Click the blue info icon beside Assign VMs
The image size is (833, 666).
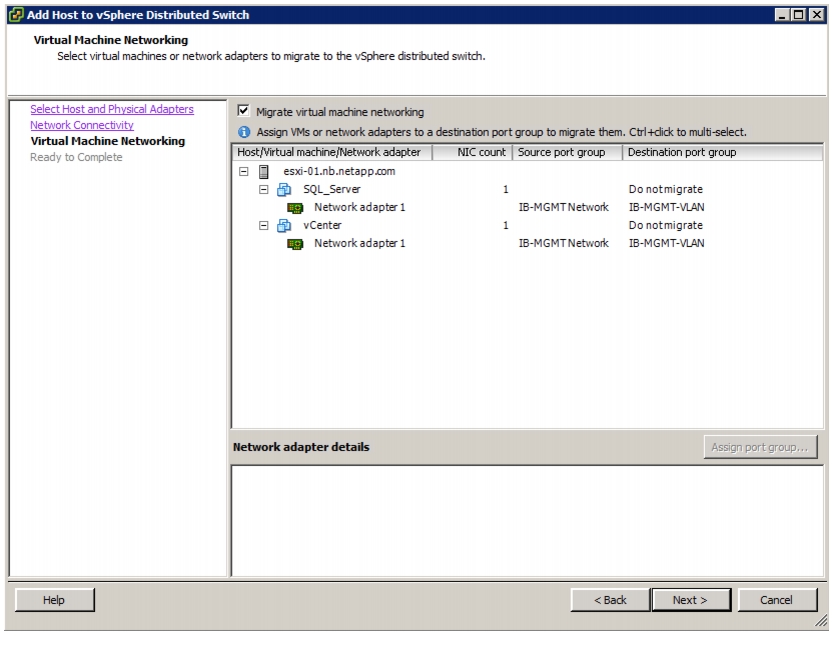[244, 132]
